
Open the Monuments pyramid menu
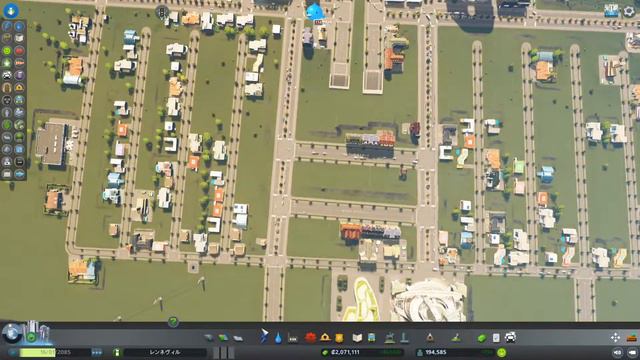click(x=430, y=338)
